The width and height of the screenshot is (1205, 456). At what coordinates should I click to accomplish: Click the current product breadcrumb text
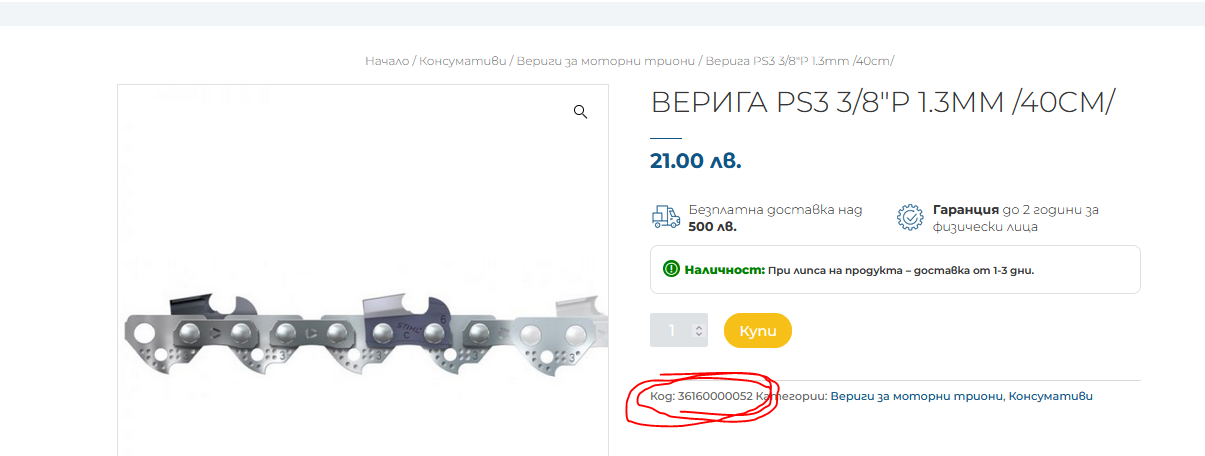coord(800,61)
